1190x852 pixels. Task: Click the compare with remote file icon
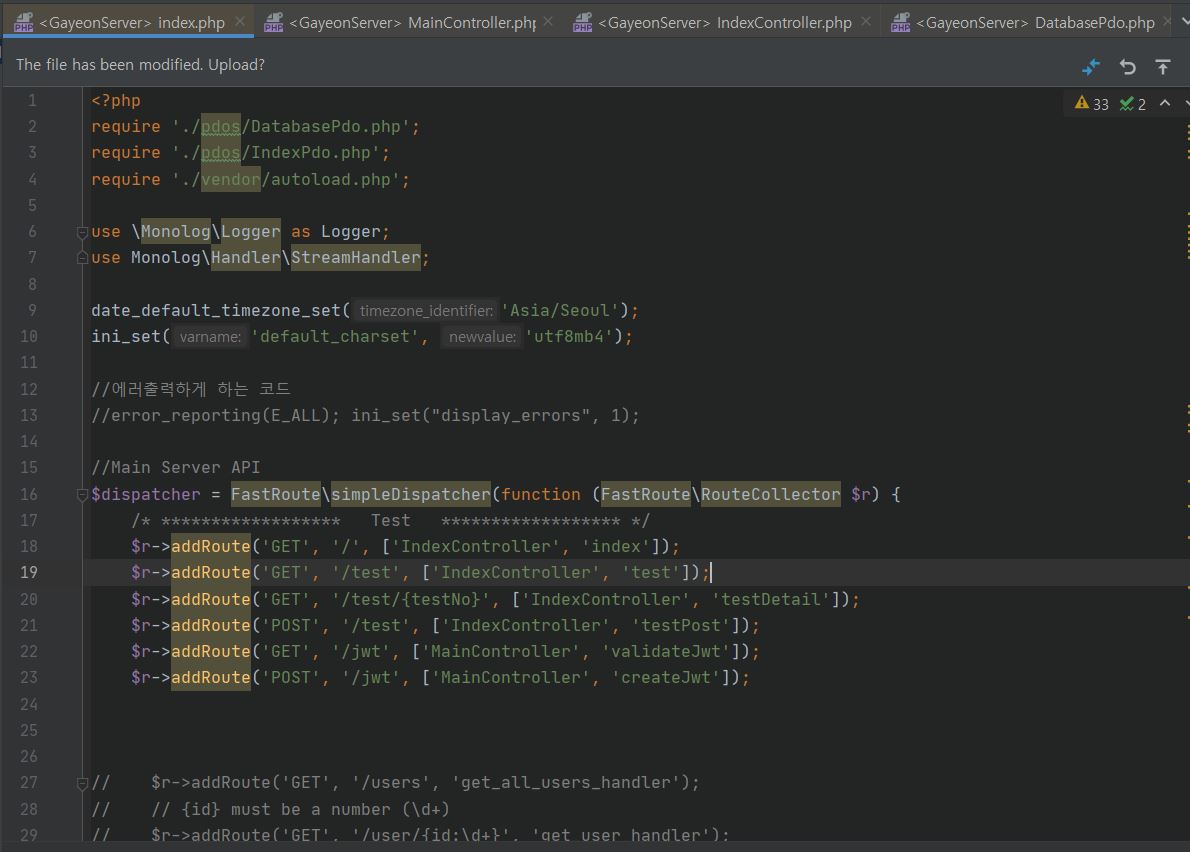tap(1091, 66)
